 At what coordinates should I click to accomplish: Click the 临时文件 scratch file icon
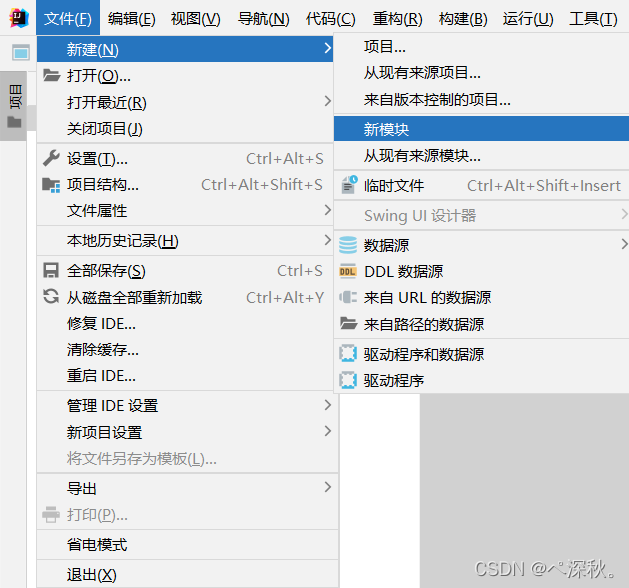point(349,185)
